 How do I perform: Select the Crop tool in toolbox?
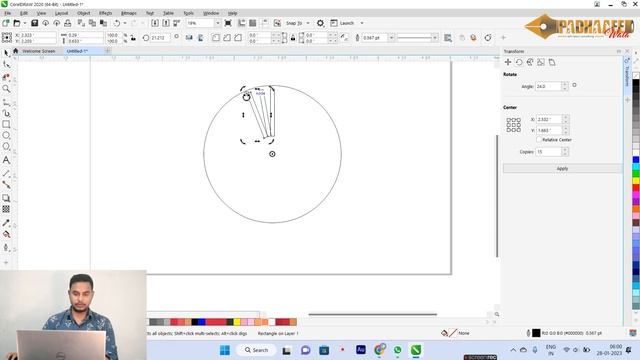(6, 77)
